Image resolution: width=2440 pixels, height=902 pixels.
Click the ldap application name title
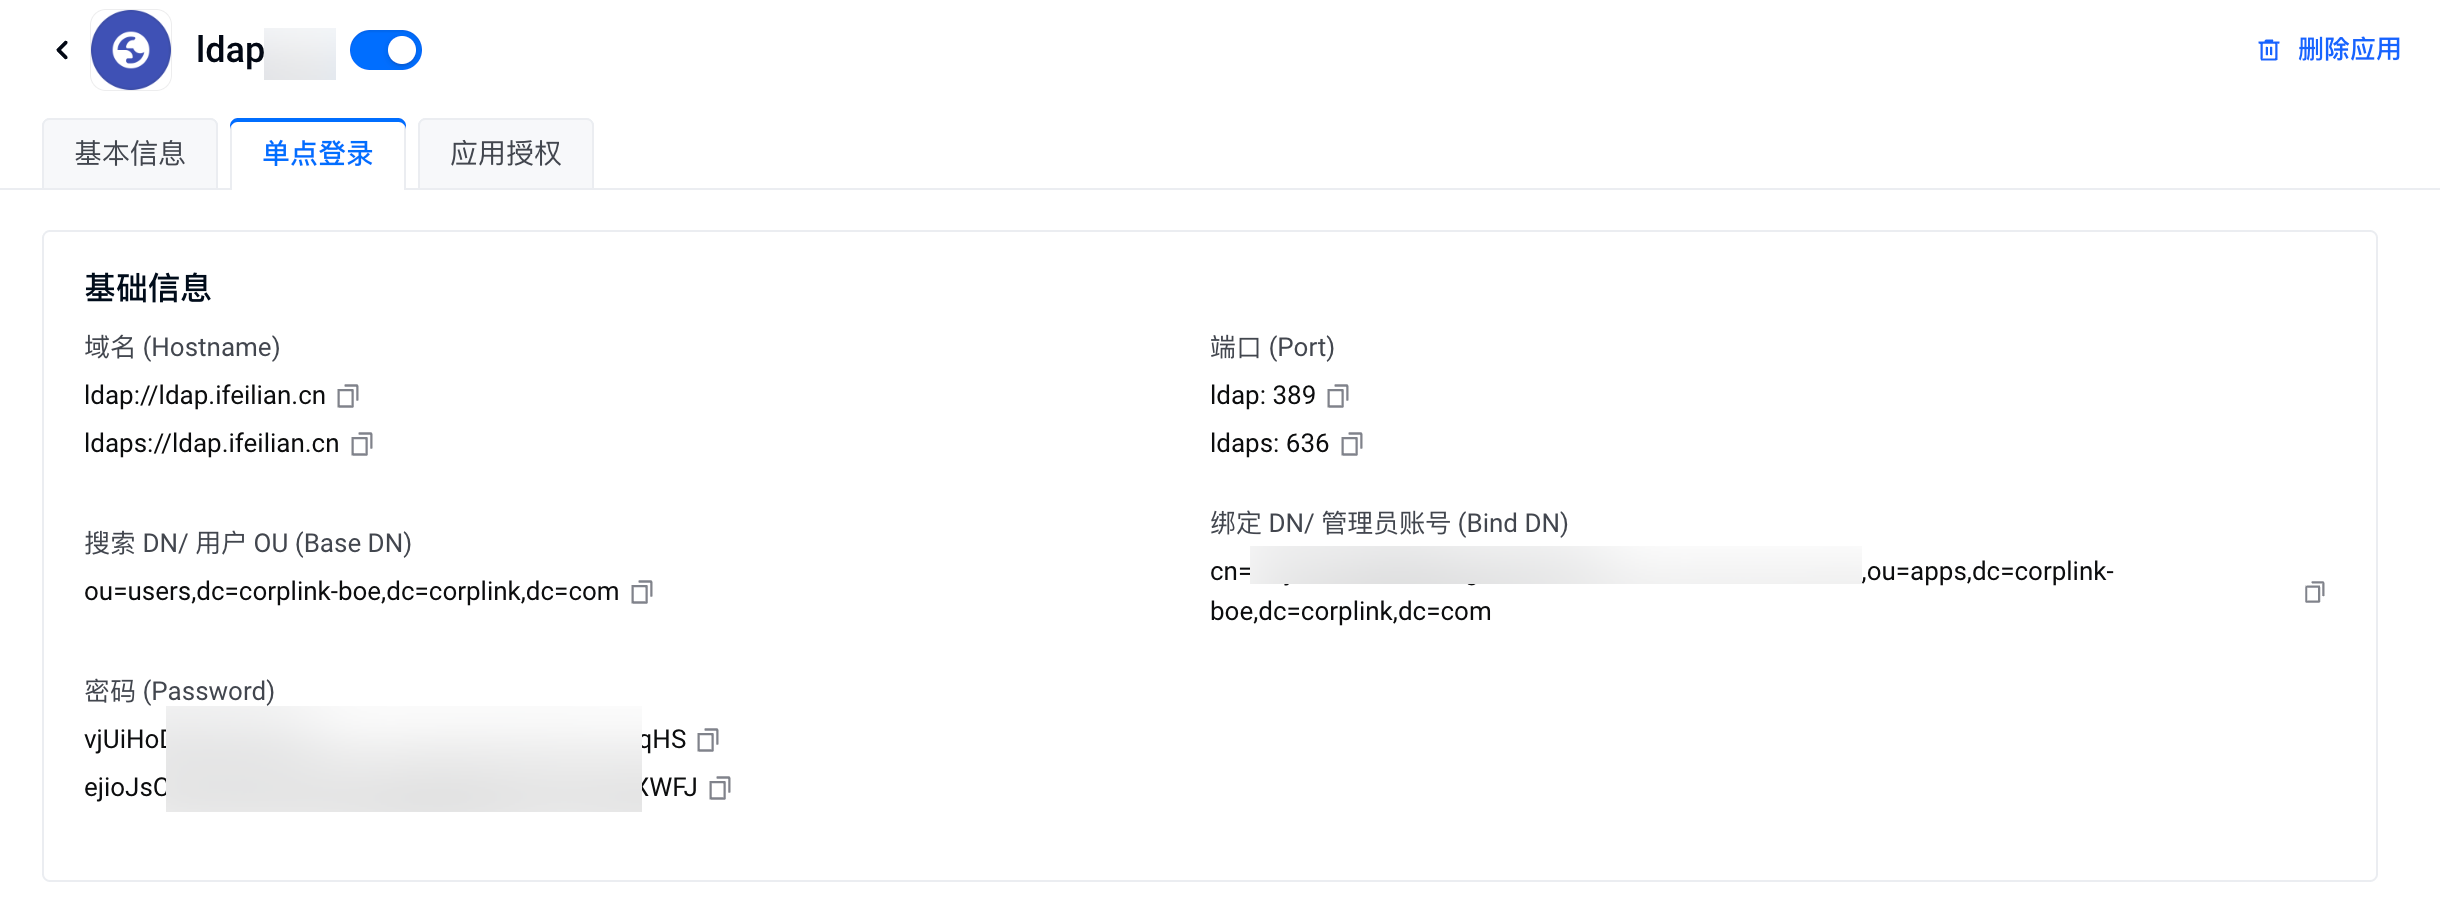click(x=230, y=50)
